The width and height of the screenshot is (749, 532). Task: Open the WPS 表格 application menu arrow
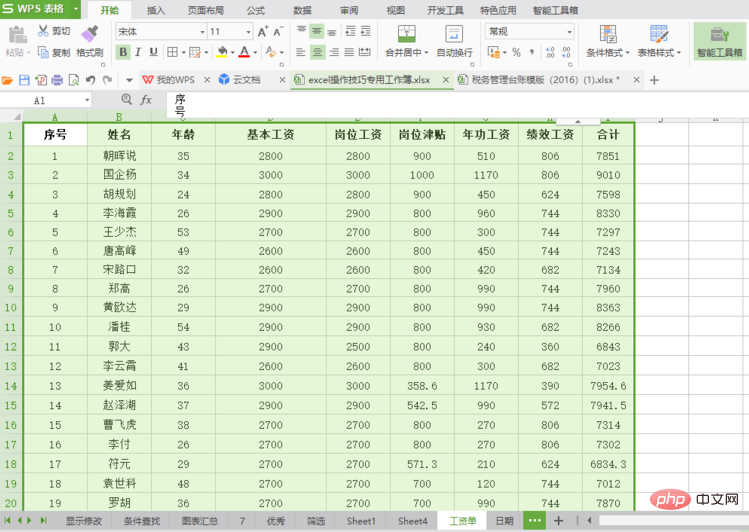tap(75, 9)
